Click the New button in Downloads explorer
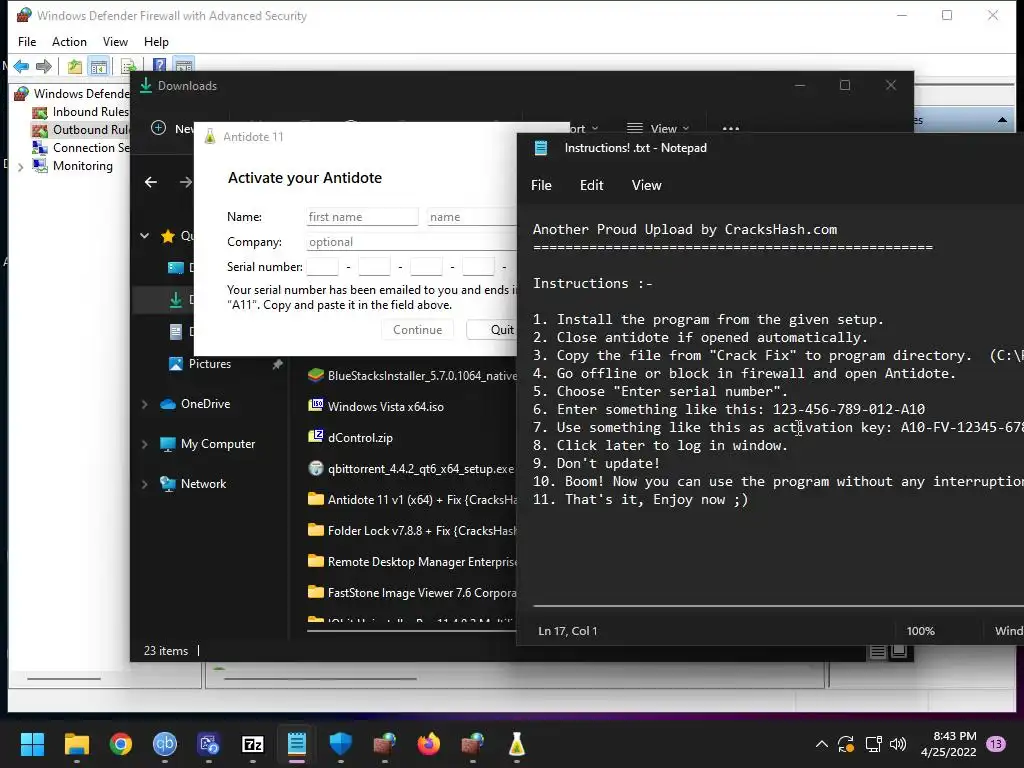The width and height of the screenshot is (1024, 768). coord(172,128)
